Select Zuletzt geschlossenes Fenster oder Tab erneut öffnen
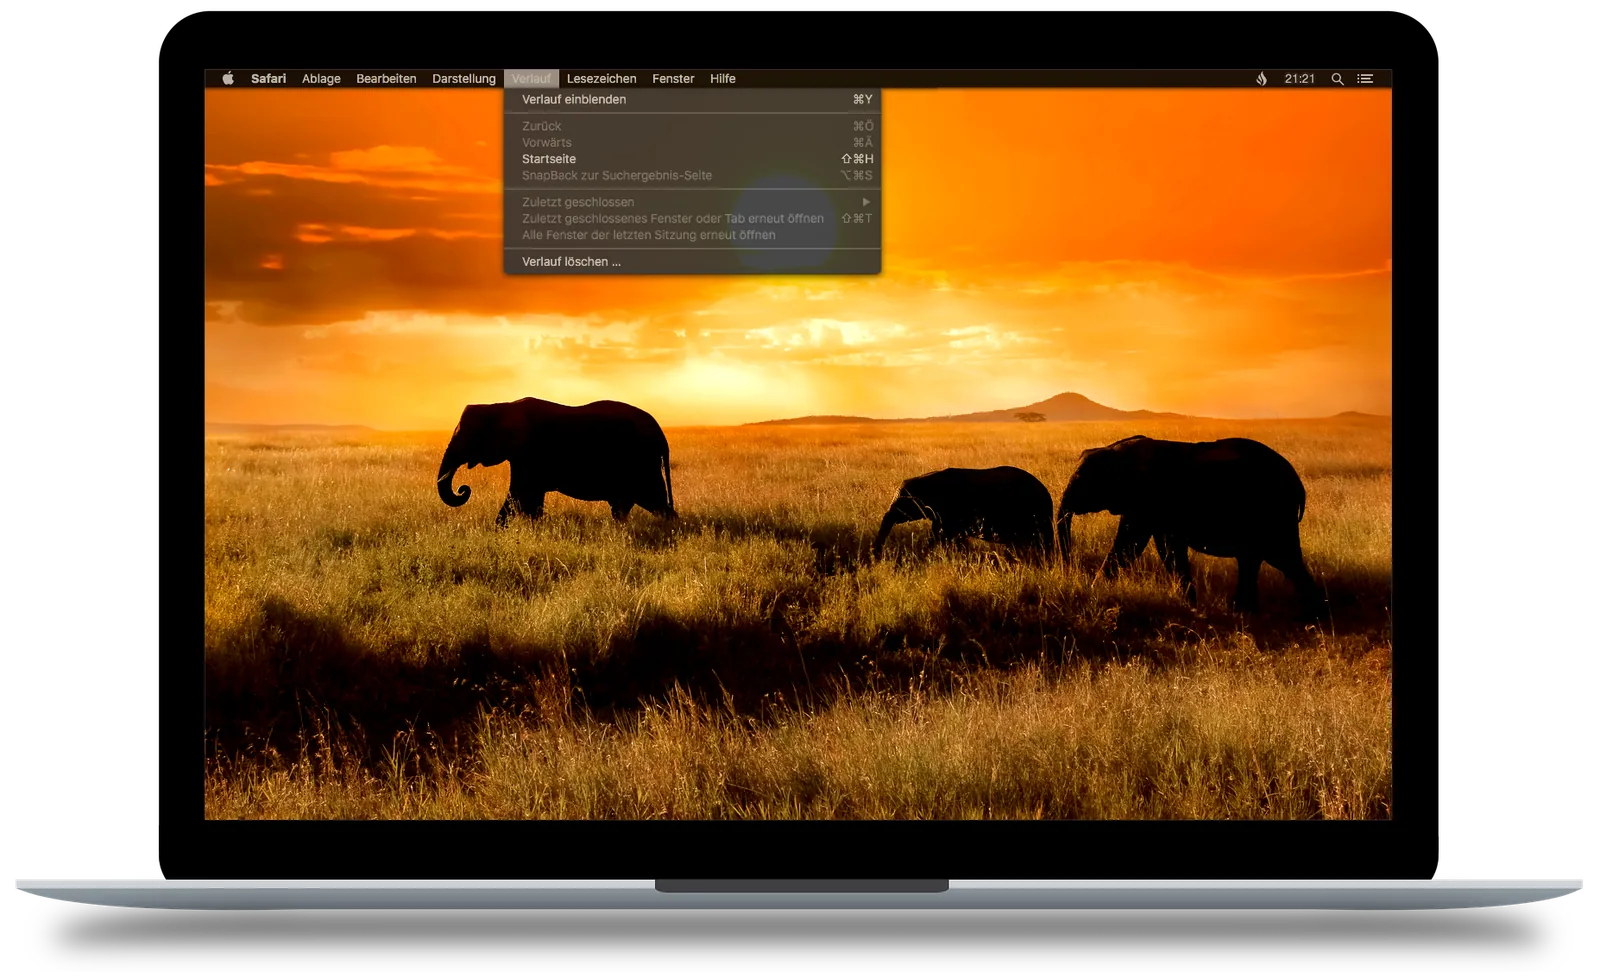This screenshot has height=978, width=1600. tap(692, 218)
